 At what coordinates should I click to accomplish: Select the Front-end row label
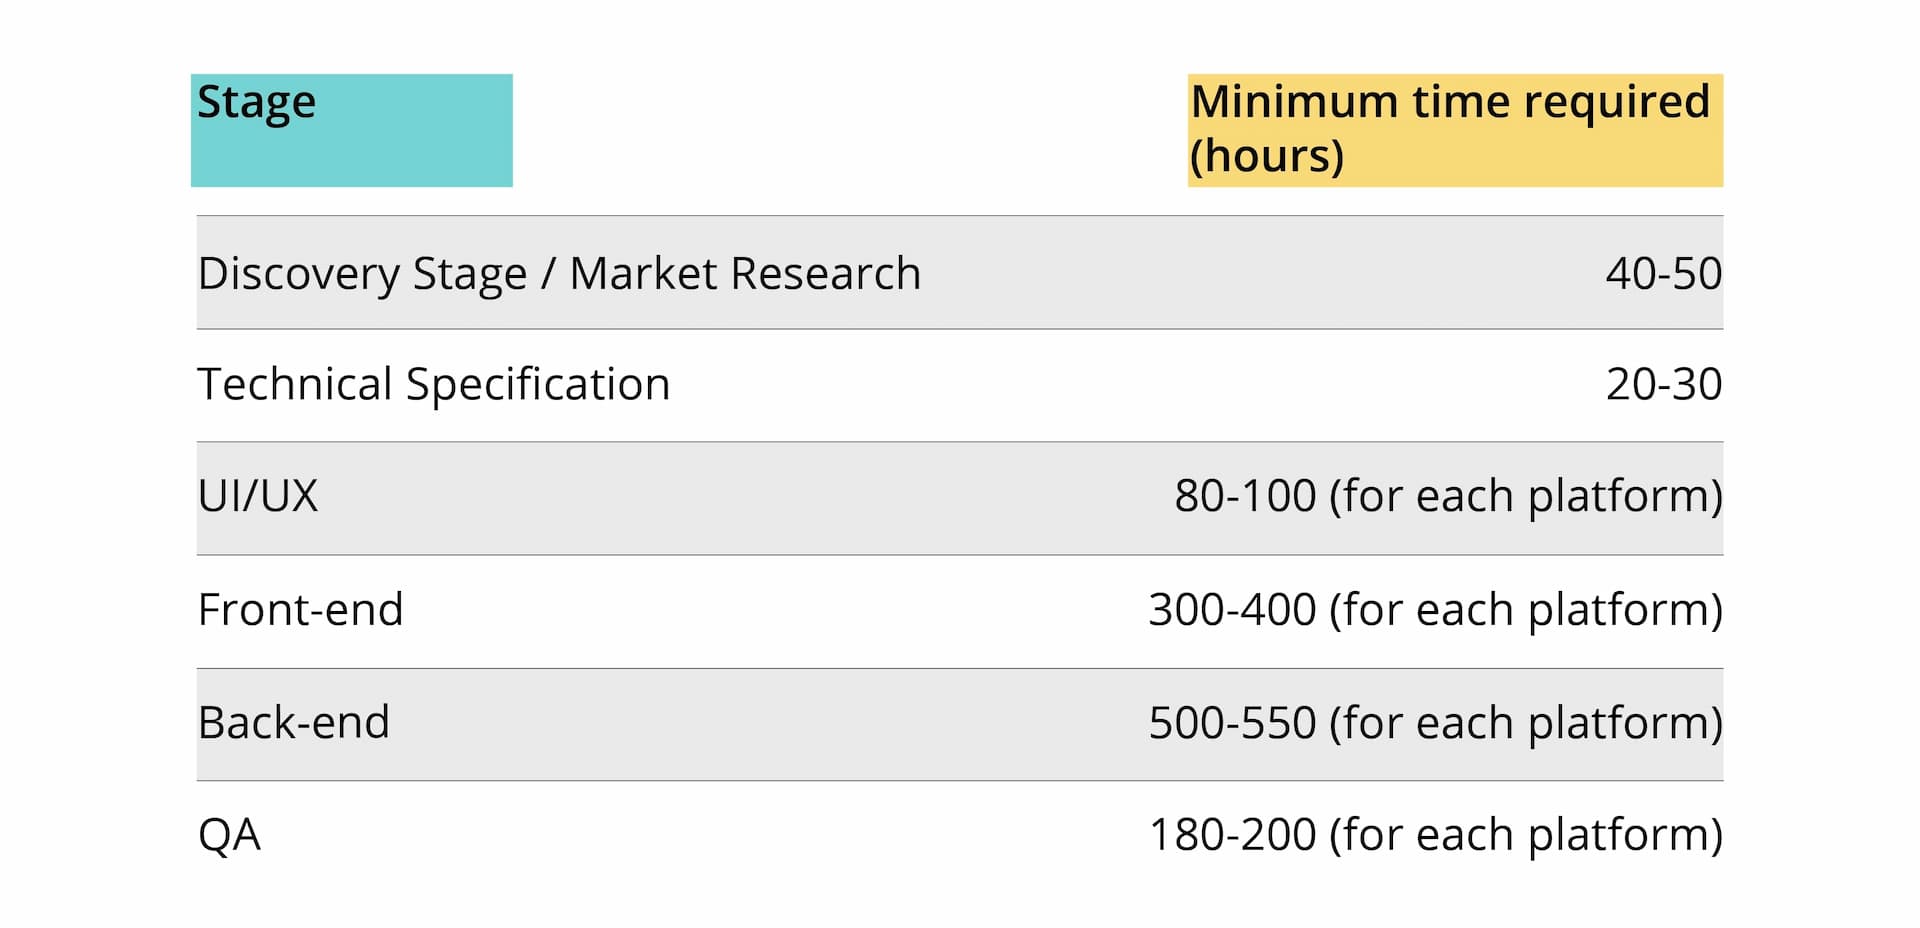click(x=300, y=610)
